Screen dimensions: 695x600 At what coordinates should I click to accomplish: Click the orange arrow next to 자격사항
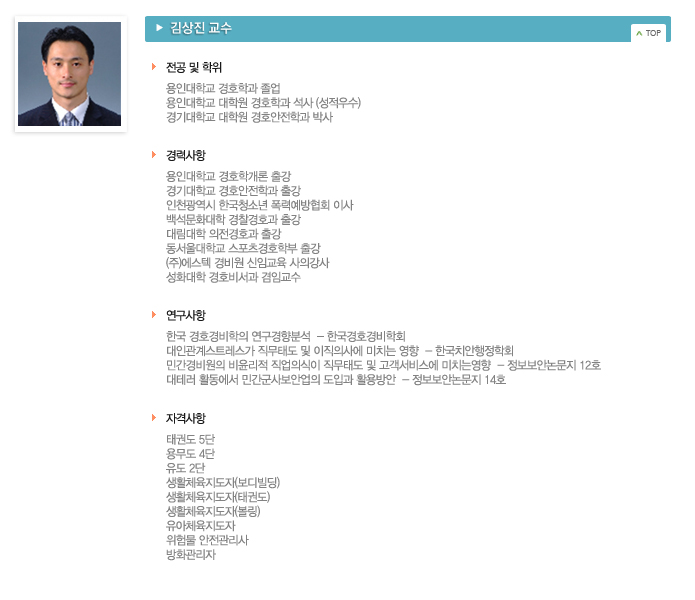[x=154, y=417]
